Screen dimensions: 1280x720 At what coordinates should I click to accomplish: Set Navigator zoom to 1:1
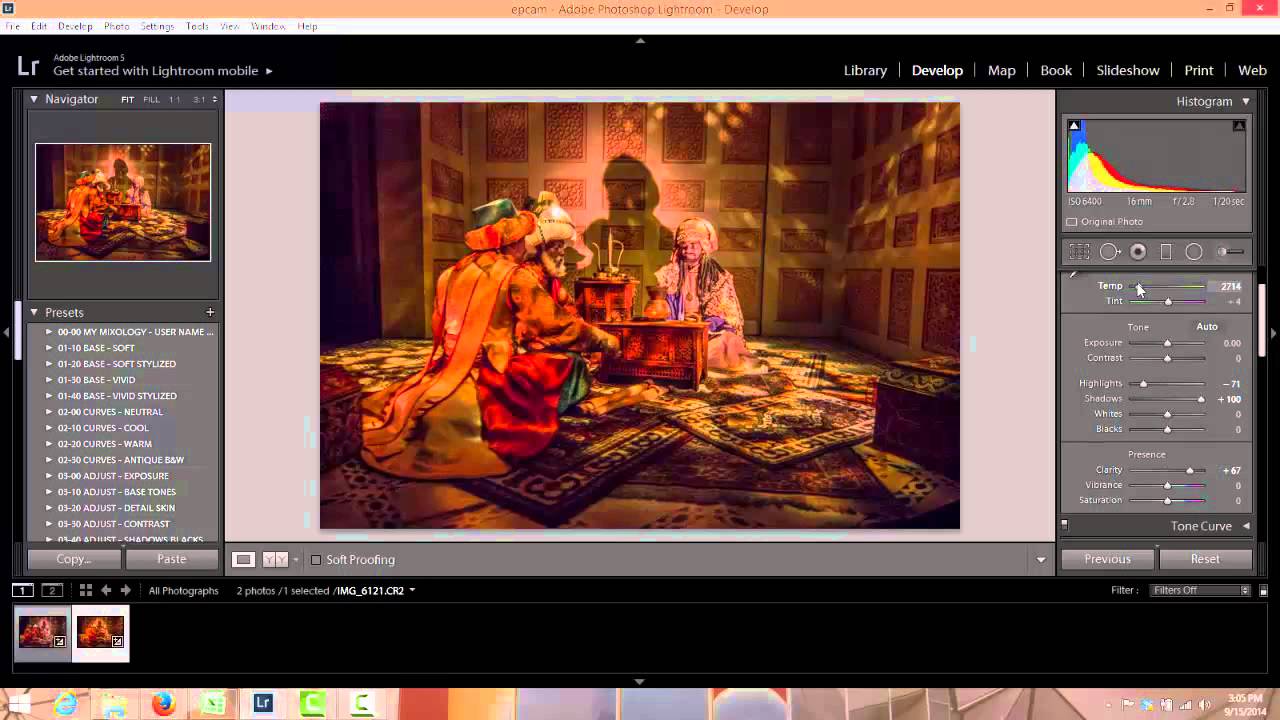click(x=175, y=100)
